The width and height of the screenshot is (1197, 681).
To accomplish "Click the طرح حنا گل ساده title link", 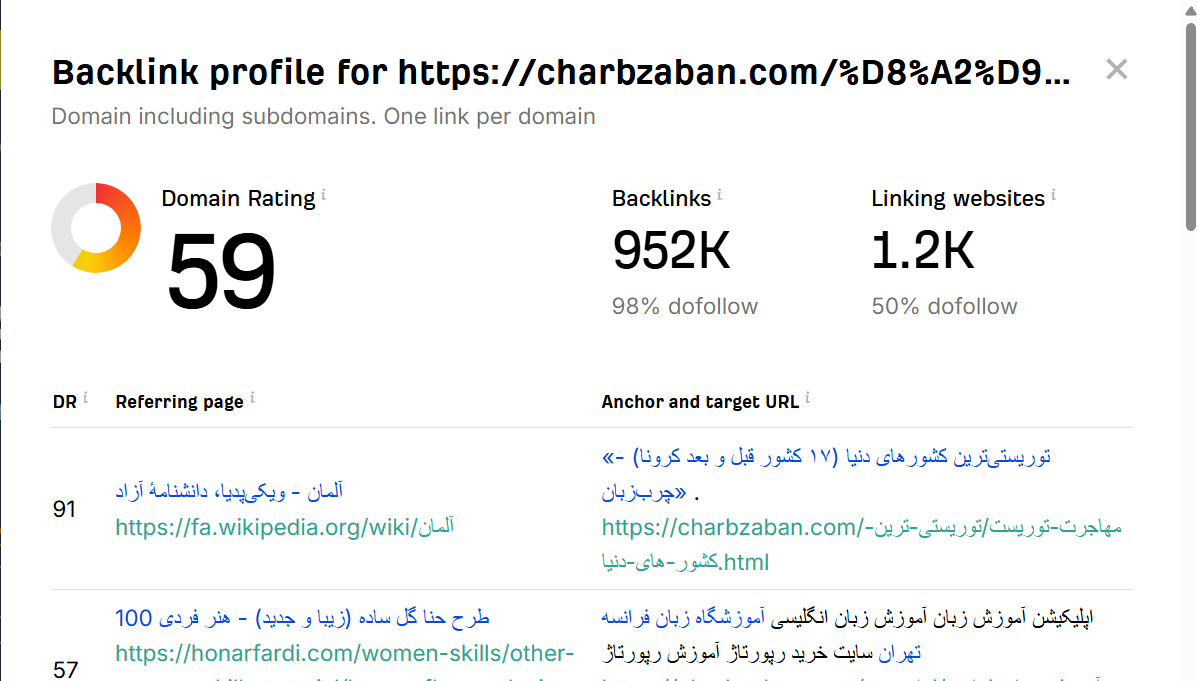I will (302, 617).
